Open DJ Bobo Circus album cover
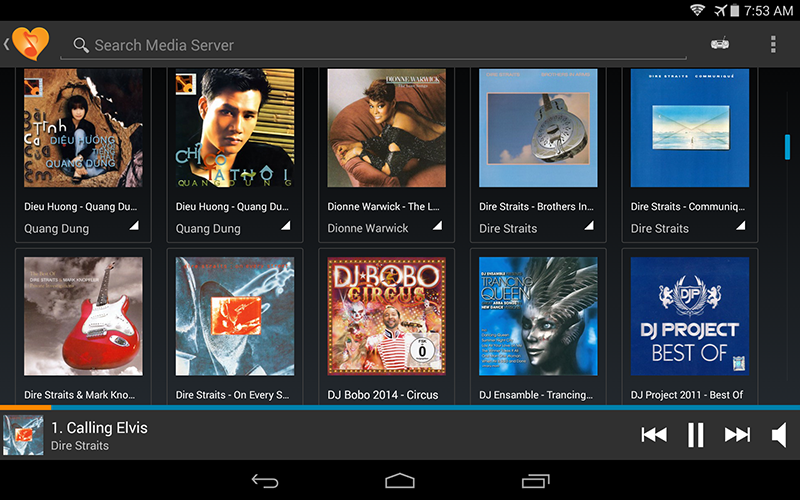The image size is (800, 500). click(x=386, y=316)
